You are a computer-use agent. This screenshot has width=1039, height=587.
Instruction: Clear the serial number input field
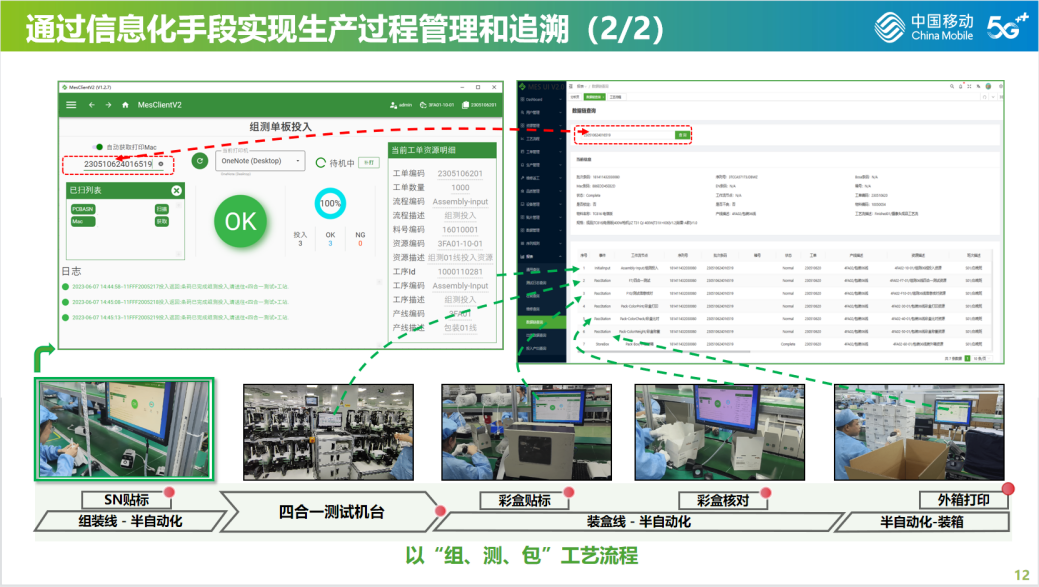[x=161, y=164]
